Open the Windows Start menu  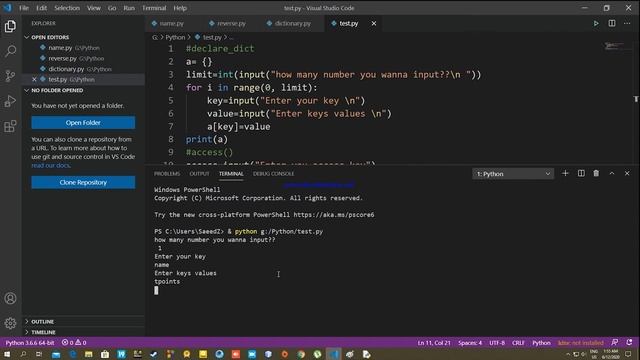pos(7,354)
